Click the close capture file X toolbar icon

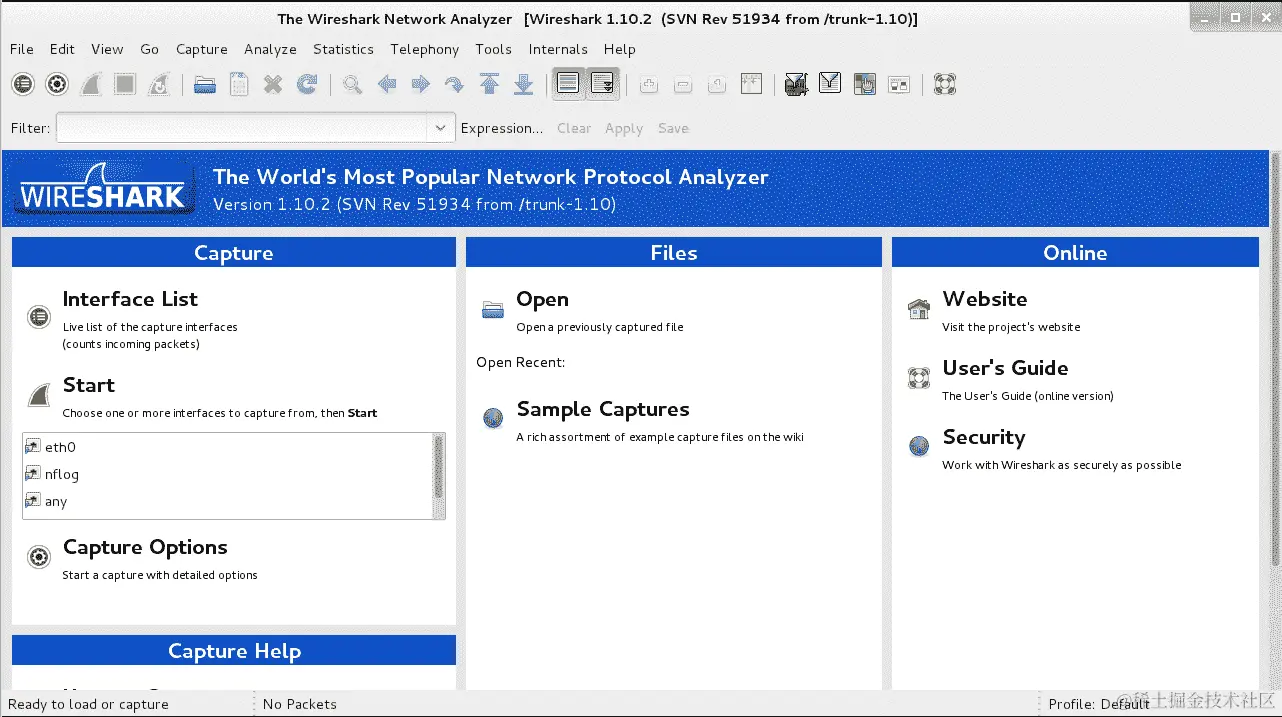point(273,84)
